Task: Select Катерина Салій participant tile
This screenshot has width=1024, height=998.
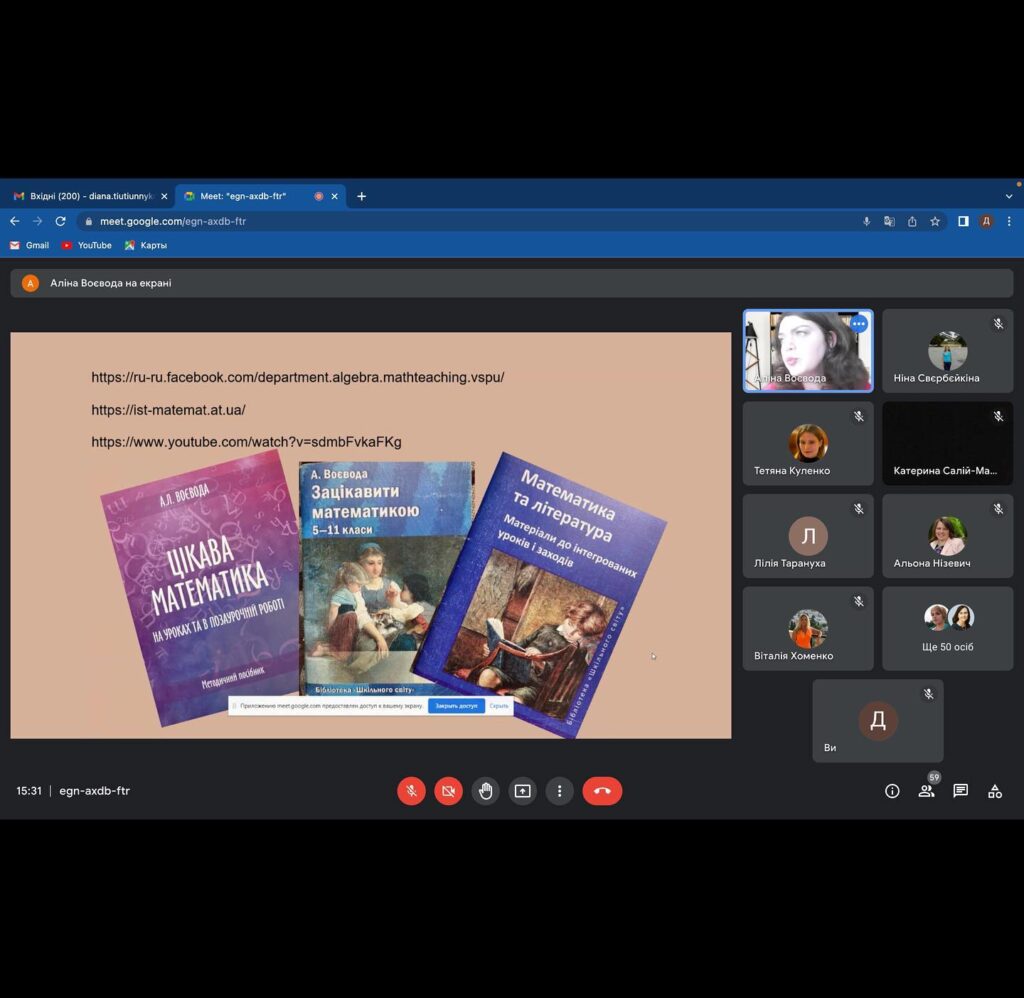Action: [x=948, y=443]
